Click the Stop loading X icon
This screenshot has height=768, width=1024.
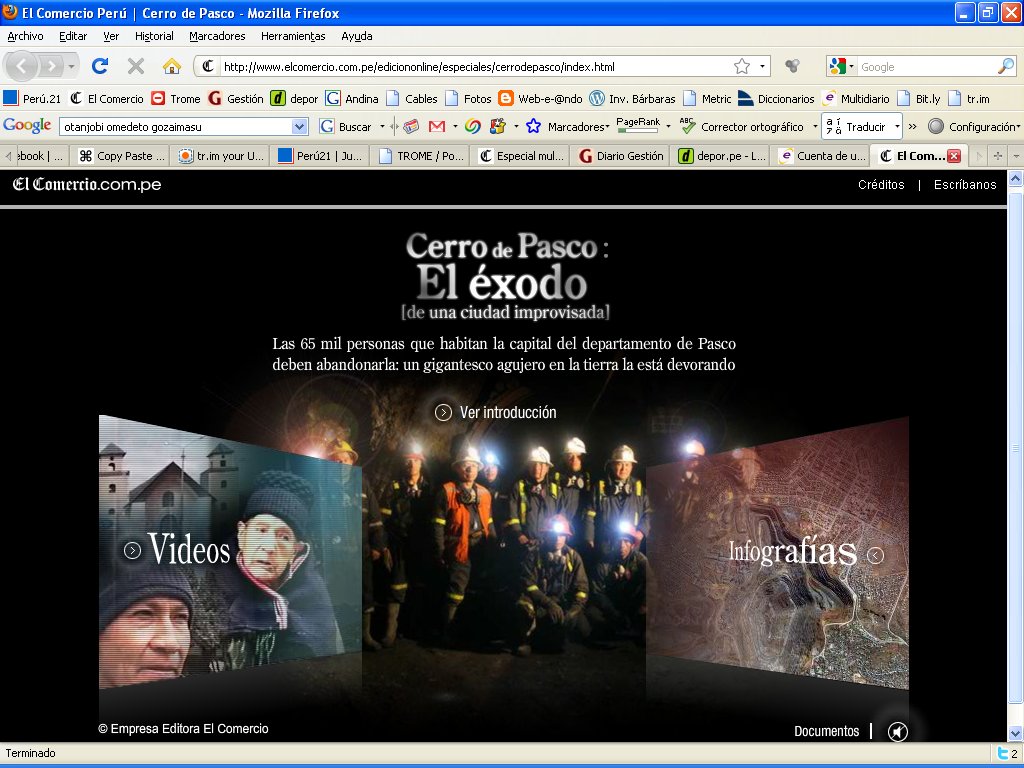pos(136,67)
